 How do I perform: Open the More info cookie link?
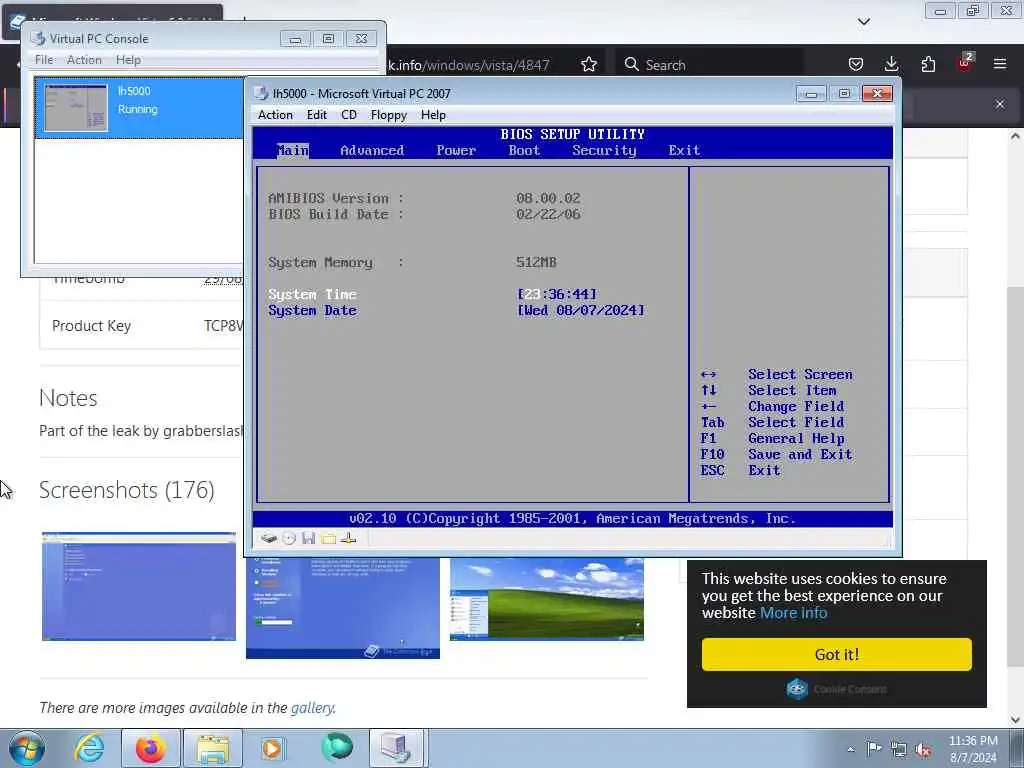click(x=793, y=613)
